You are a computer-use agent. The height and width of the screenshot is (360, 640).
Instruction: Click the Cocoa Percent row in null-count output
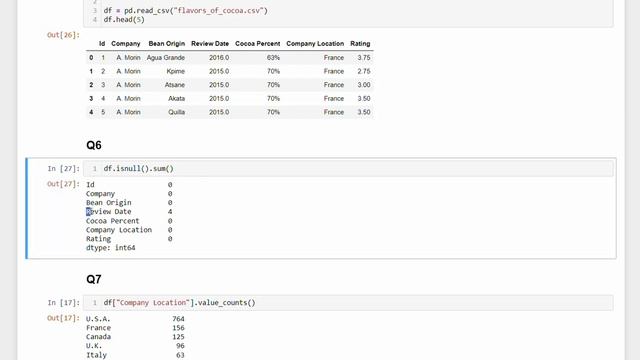point(129,221)
